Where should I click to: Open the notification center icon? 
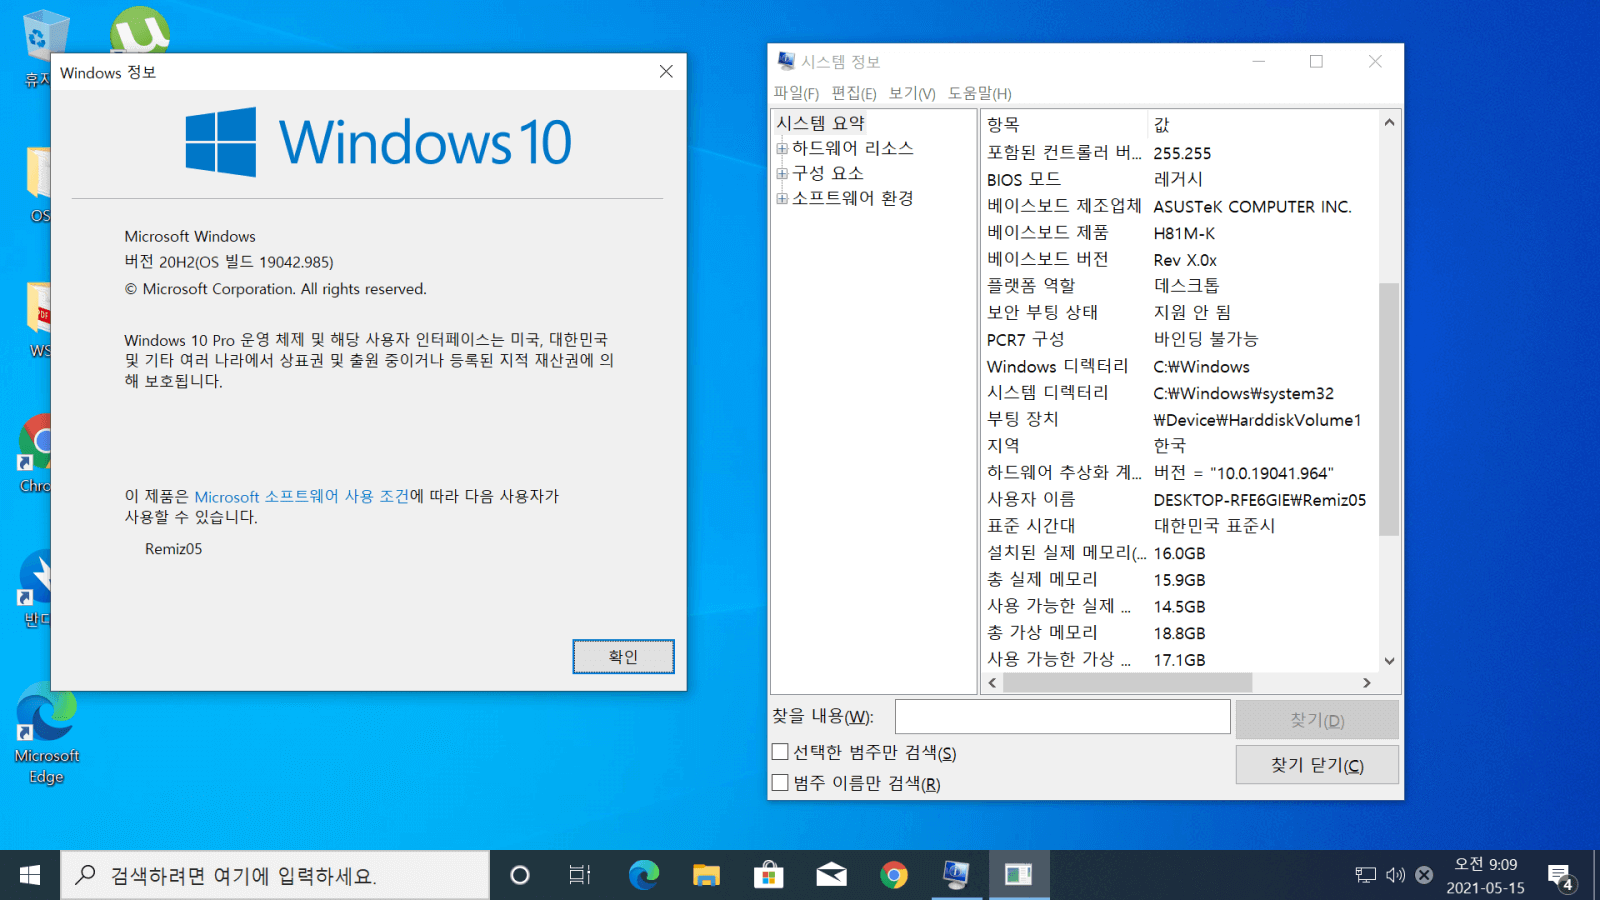tap(1560, 877)
